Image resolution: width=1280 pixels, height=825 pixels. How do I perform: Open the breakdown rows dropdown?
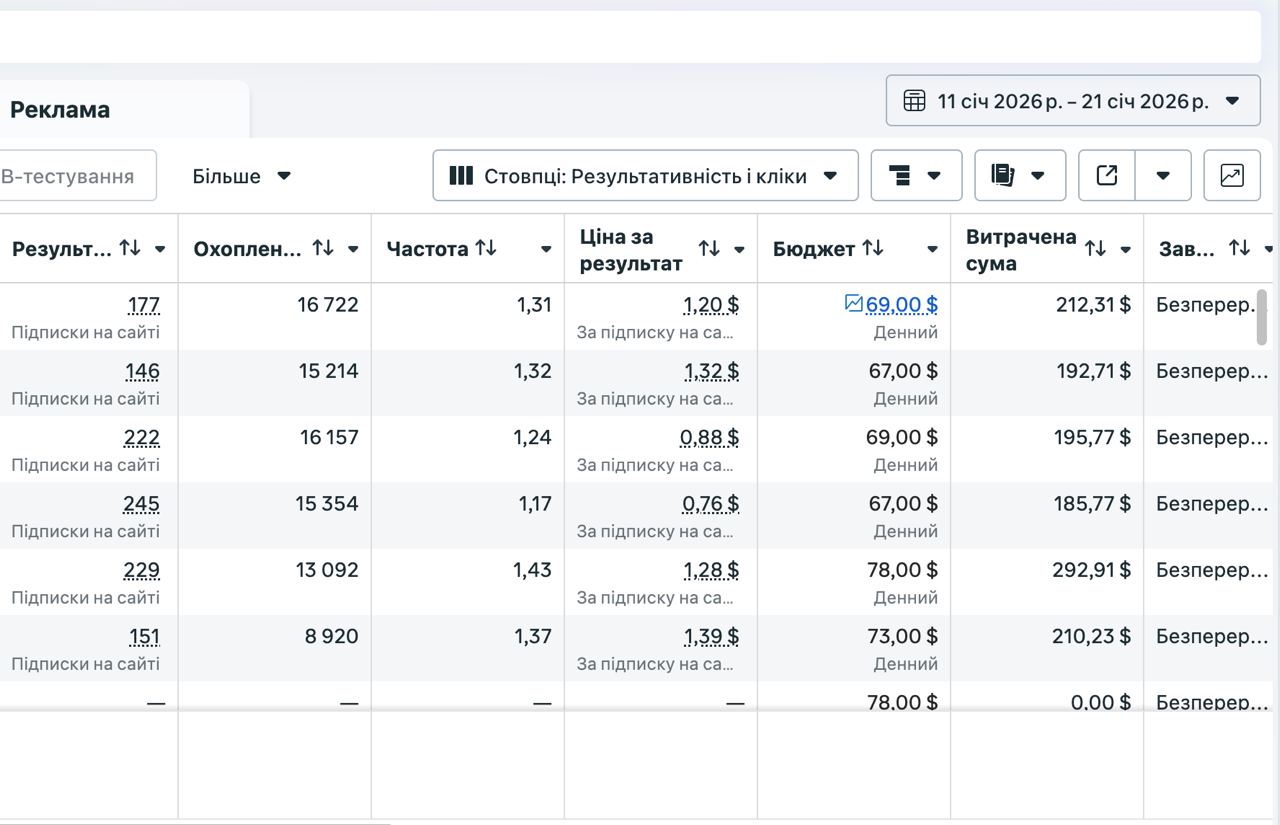[x=916, y=176]
